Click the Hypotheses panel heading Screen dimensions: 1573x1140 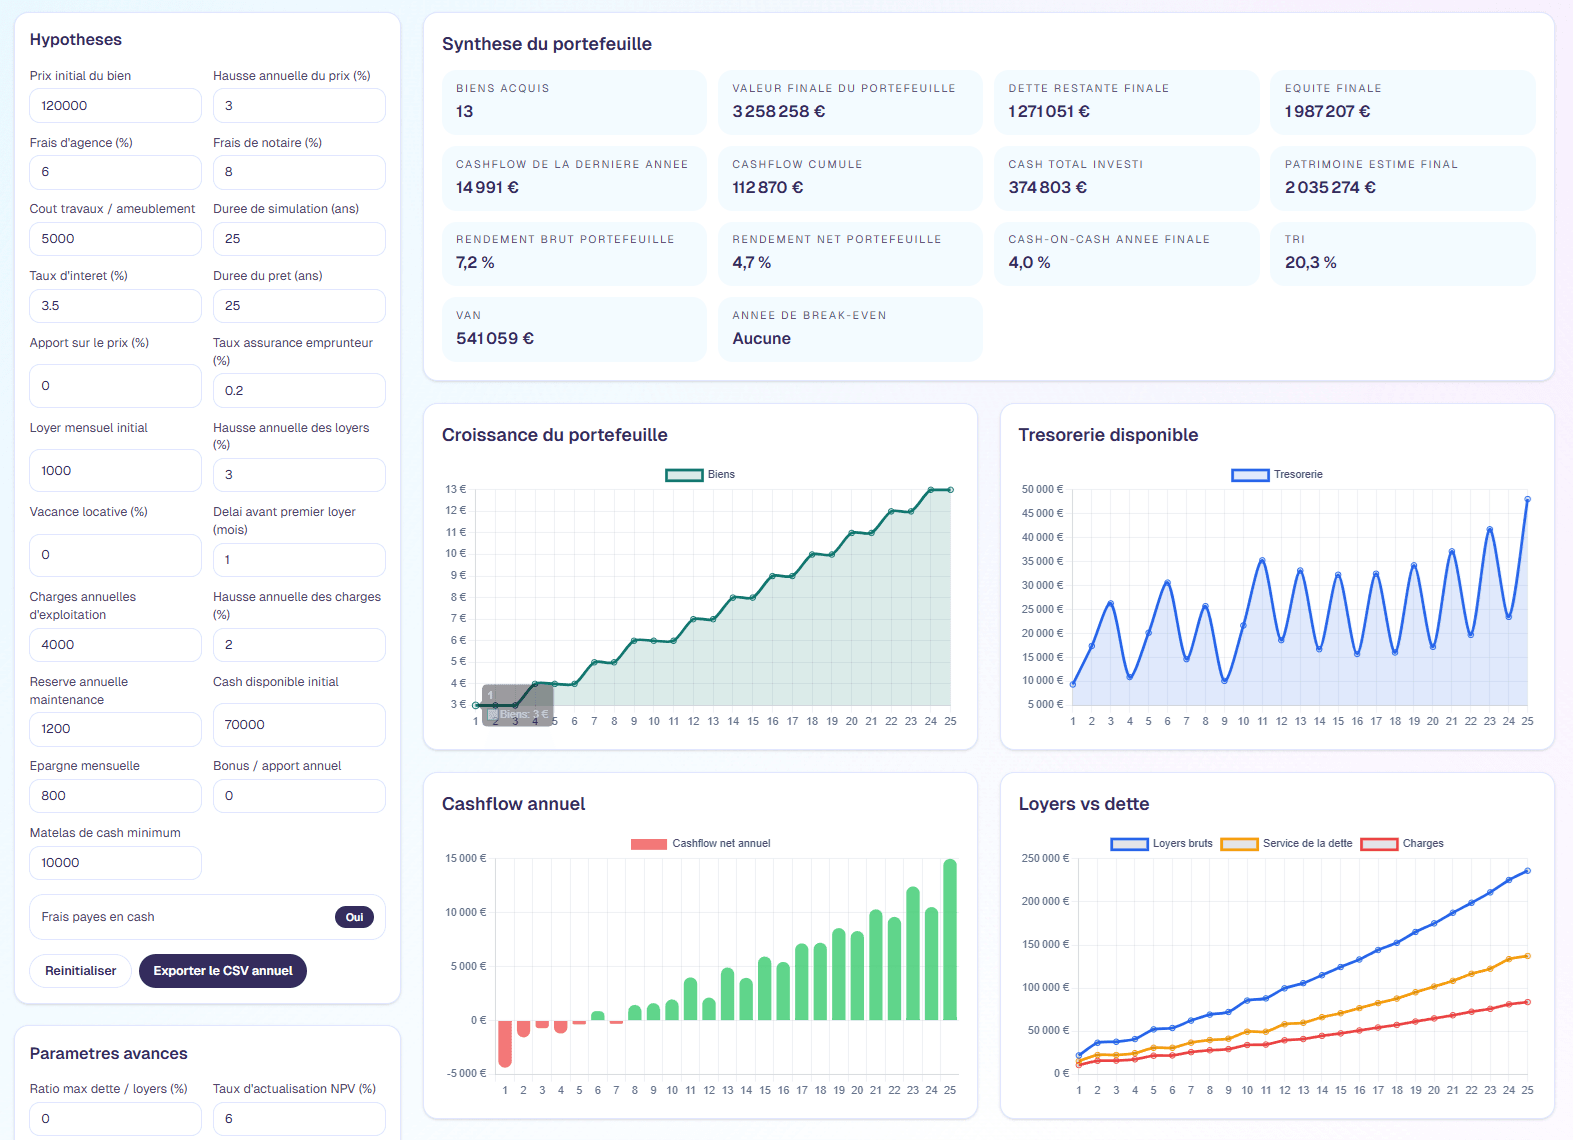[76, 40]
